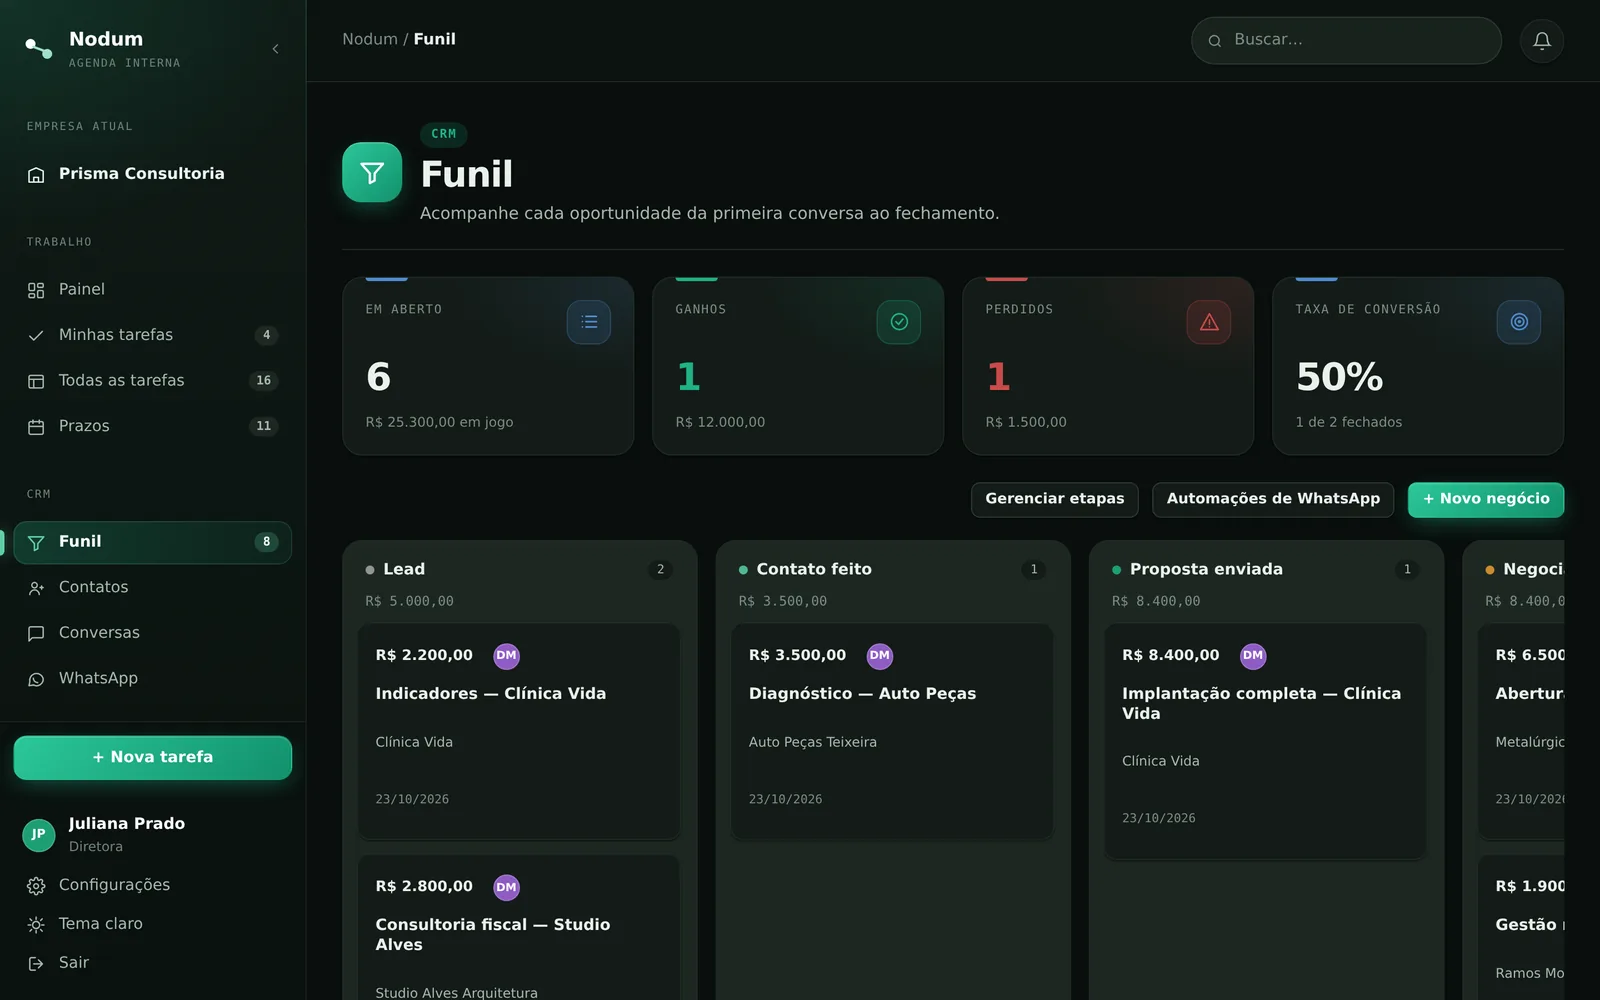Open the notifications bell
The width and height of the screenshot is (1600, 1000).
[x=1542, y=40]
